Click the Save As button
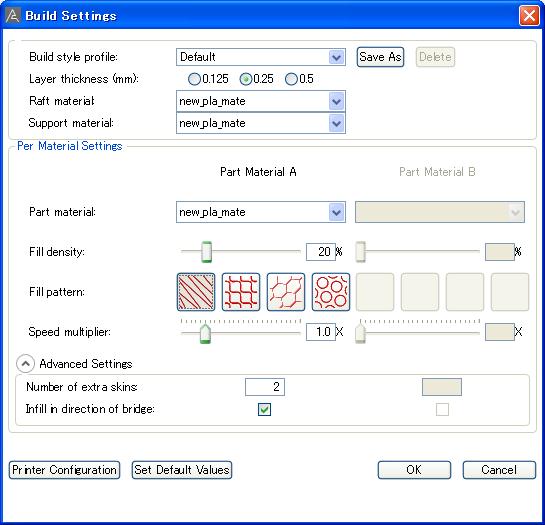 click(380, 57)
